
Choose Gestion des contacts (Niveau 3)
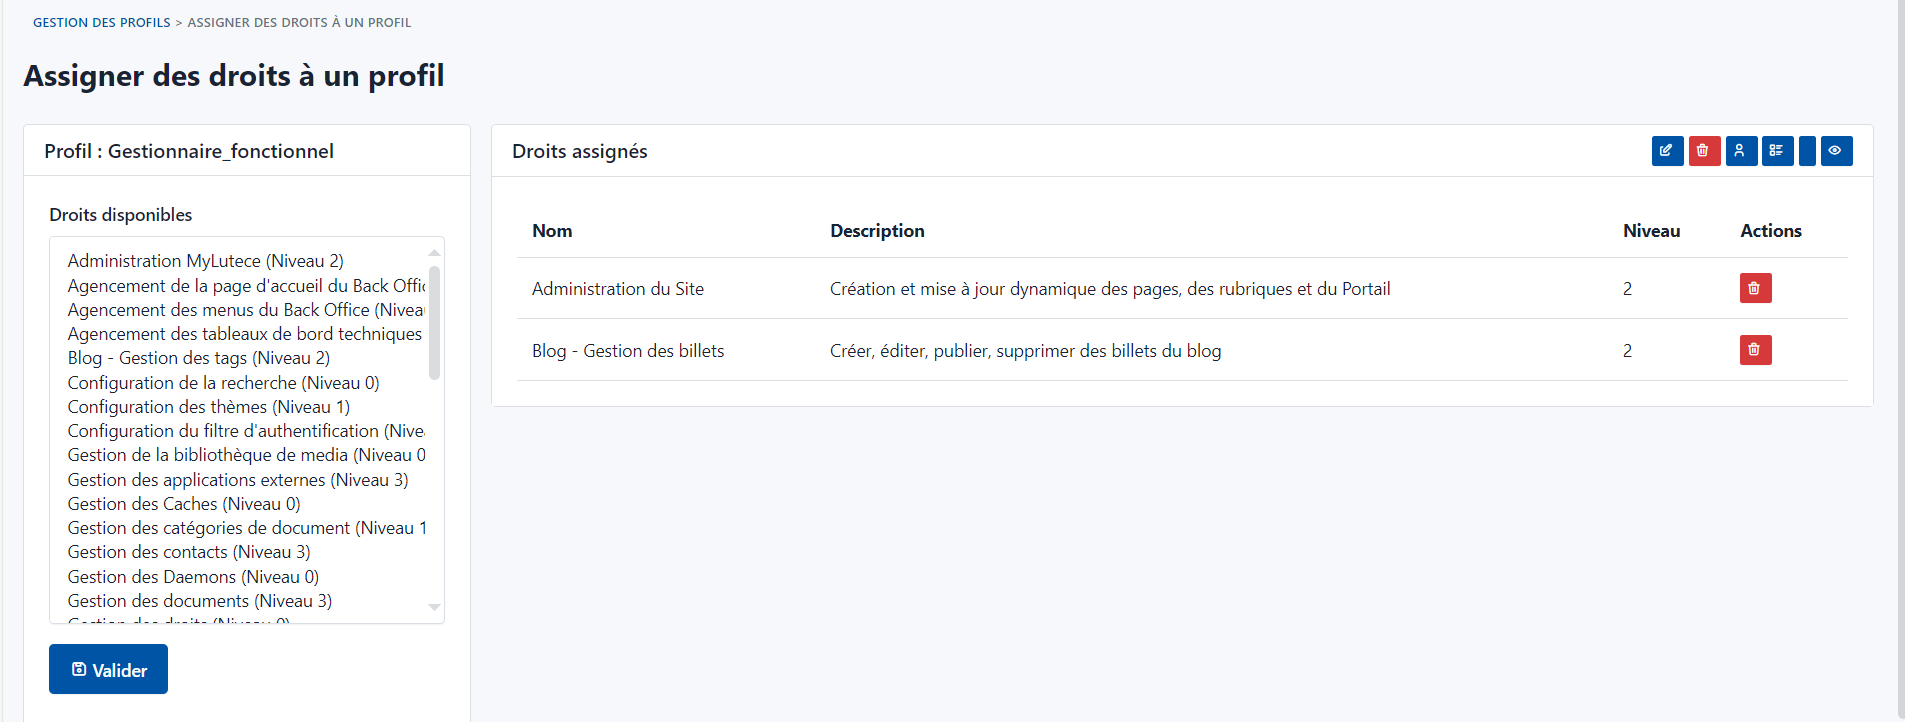point(189,552)
